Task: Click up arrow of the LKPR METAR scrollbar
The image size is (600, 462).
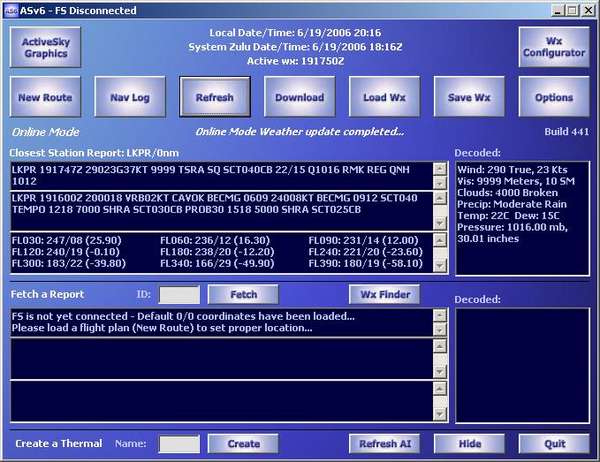Action: tap(440, 169)
